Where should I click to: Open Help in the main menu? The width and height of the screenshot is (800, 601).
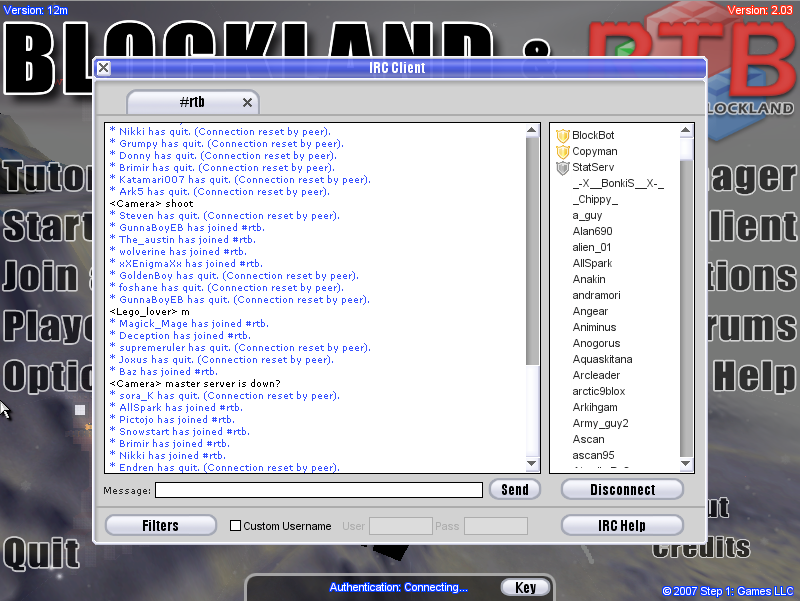(754, 377)
